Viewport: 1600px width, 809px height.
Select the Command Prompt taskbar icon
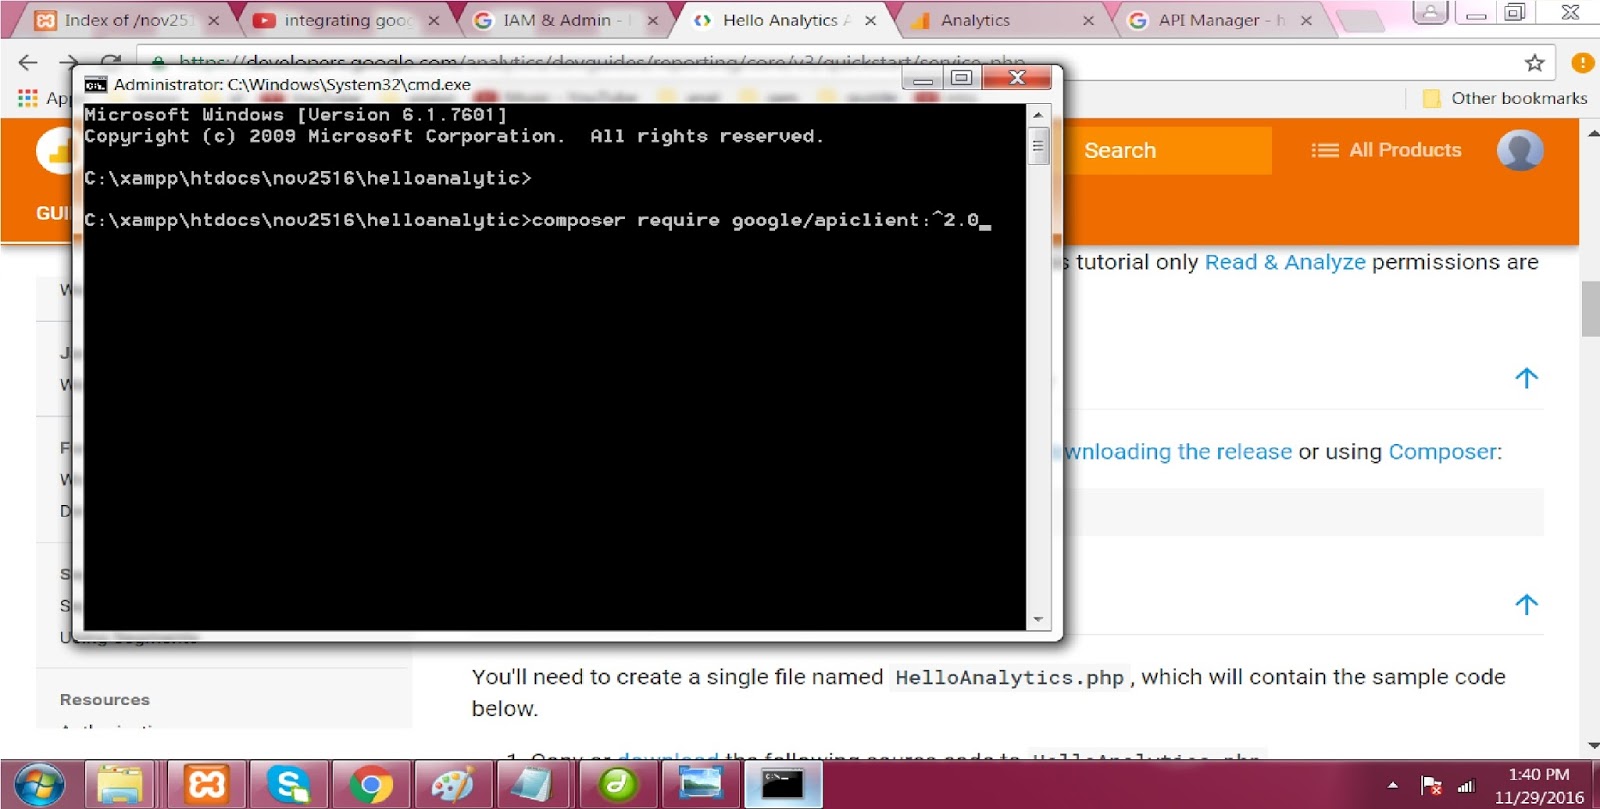(783, 784)
